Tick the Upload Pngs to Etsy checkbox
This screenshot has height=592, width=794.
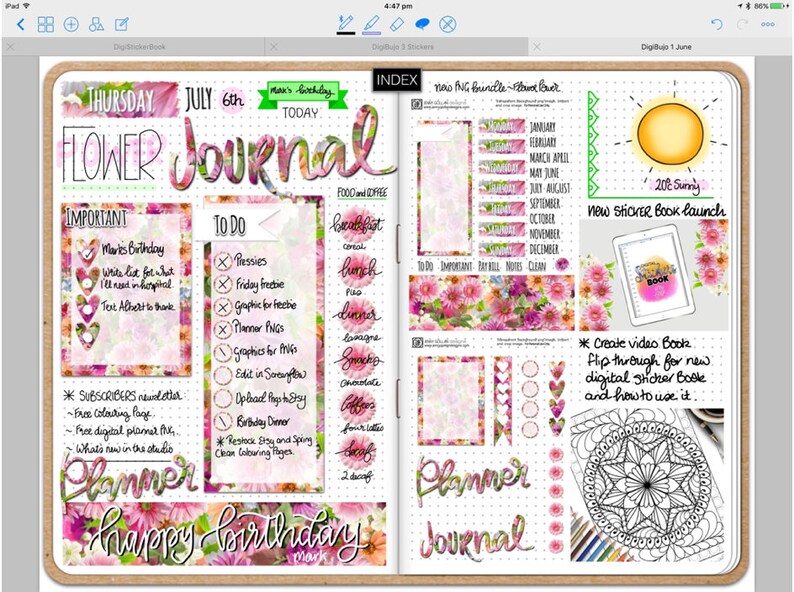click(222, 398)
